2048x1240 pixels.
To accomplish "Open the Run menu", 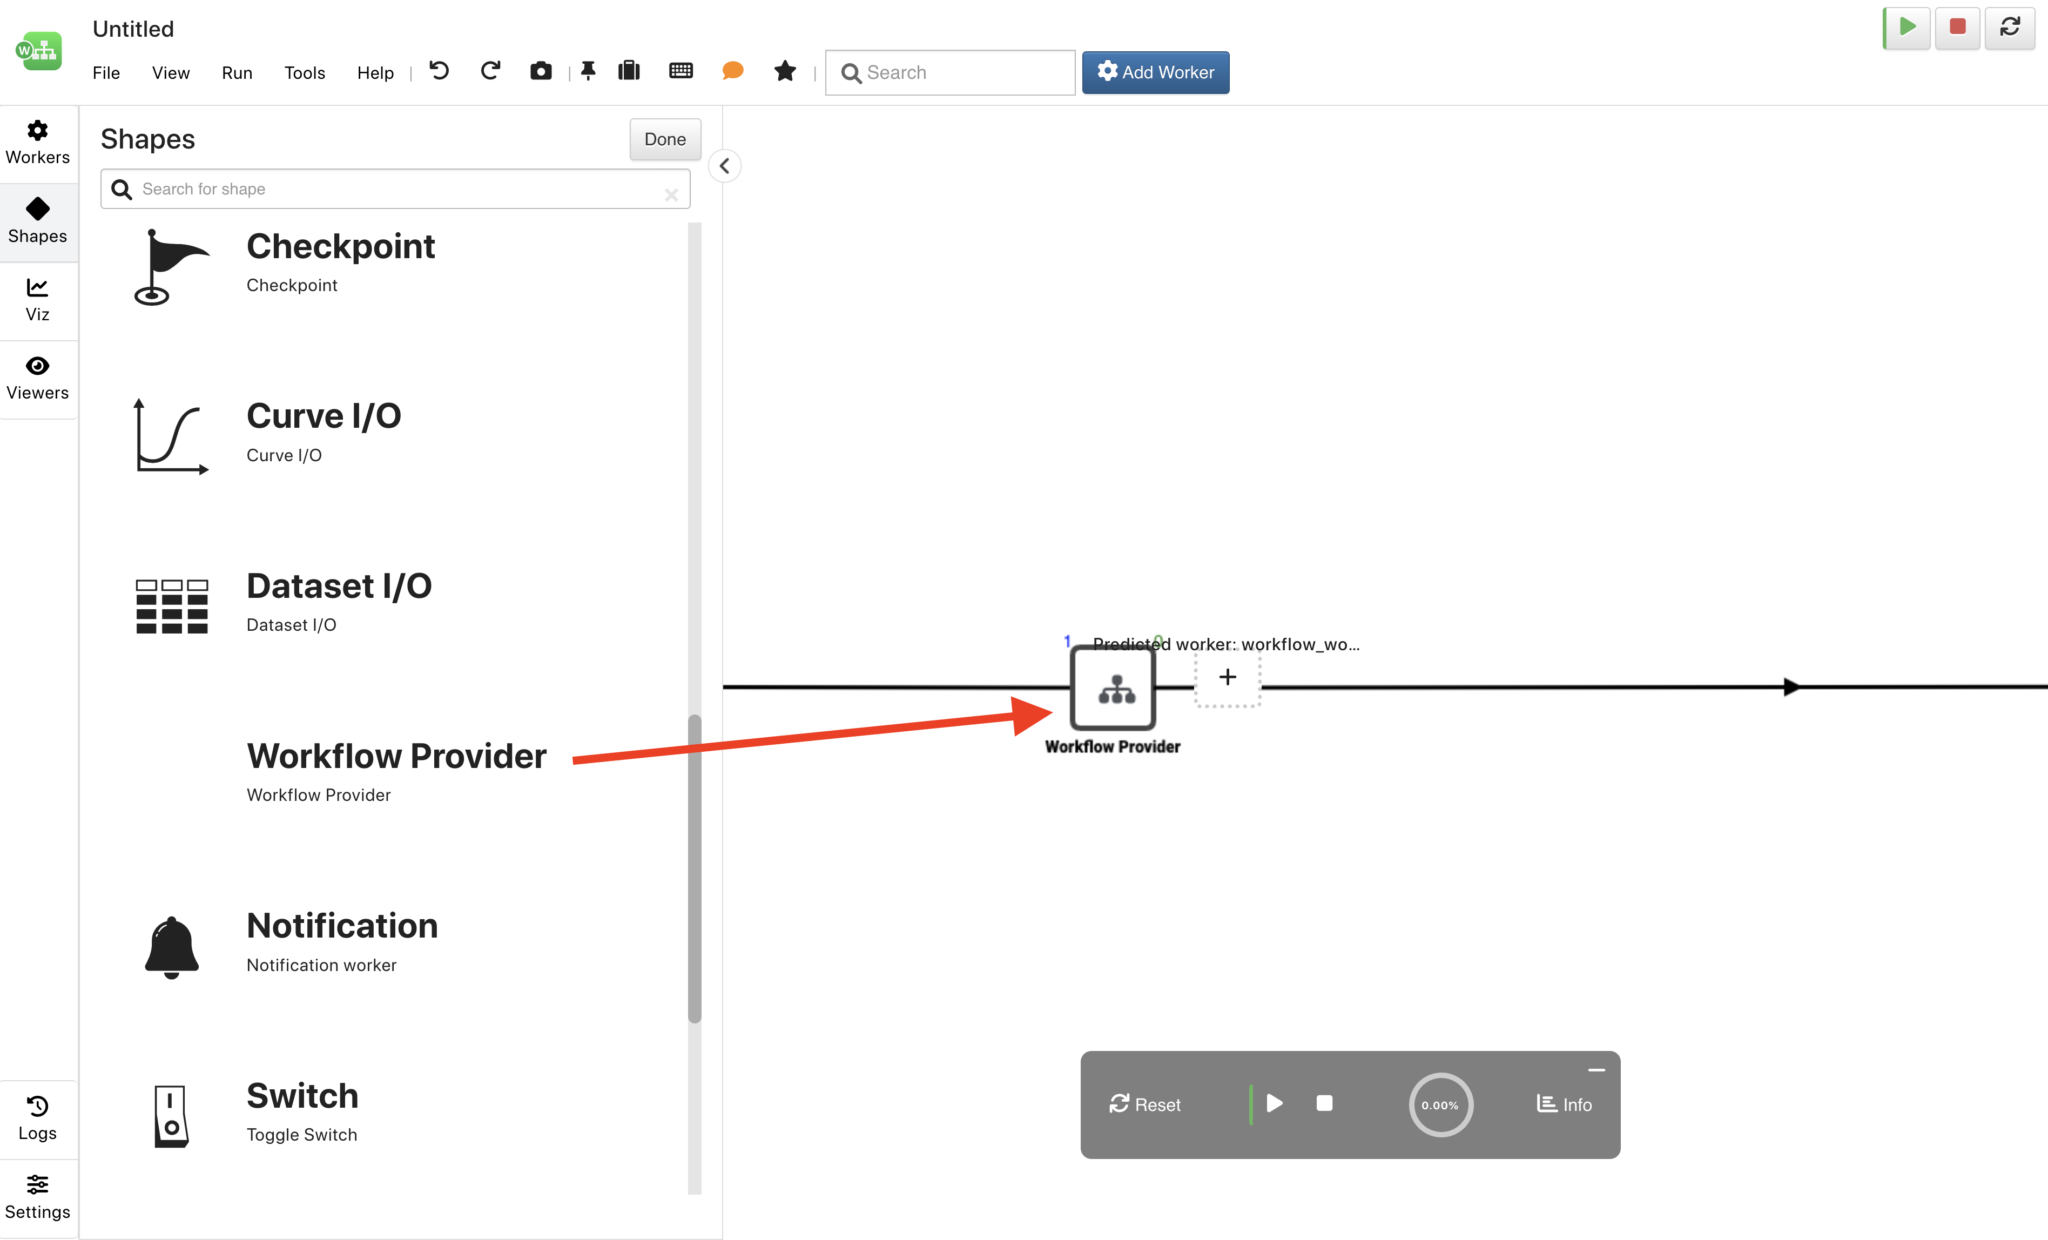I will 237,72.
